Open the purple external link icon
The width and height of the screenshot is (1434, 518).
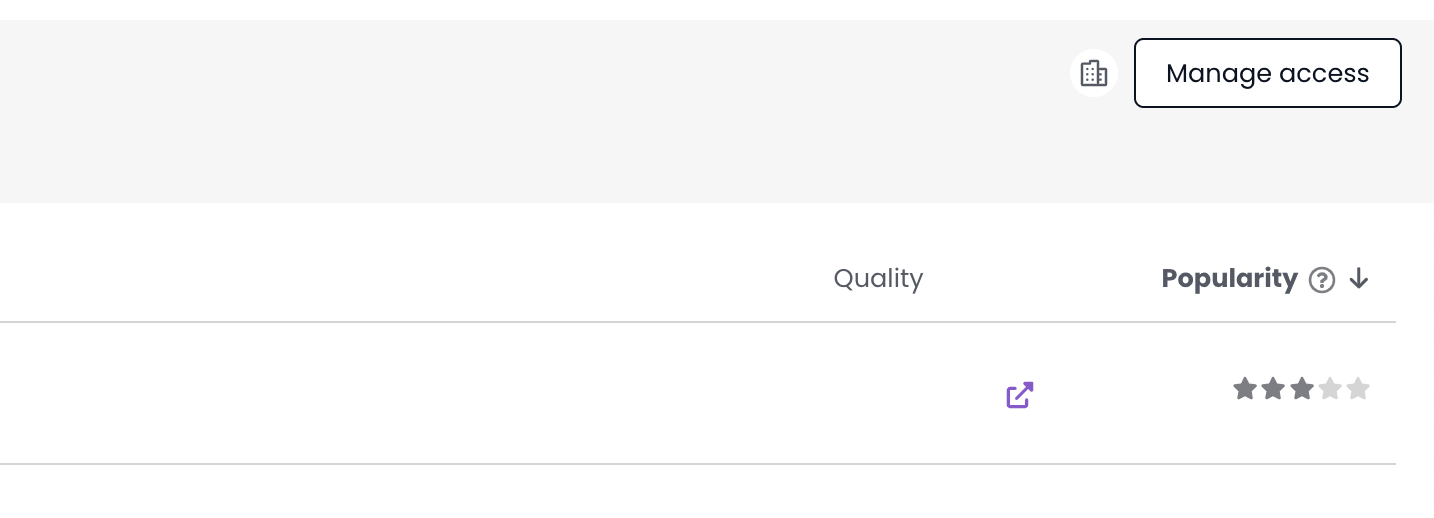(x=1019, y=395)
